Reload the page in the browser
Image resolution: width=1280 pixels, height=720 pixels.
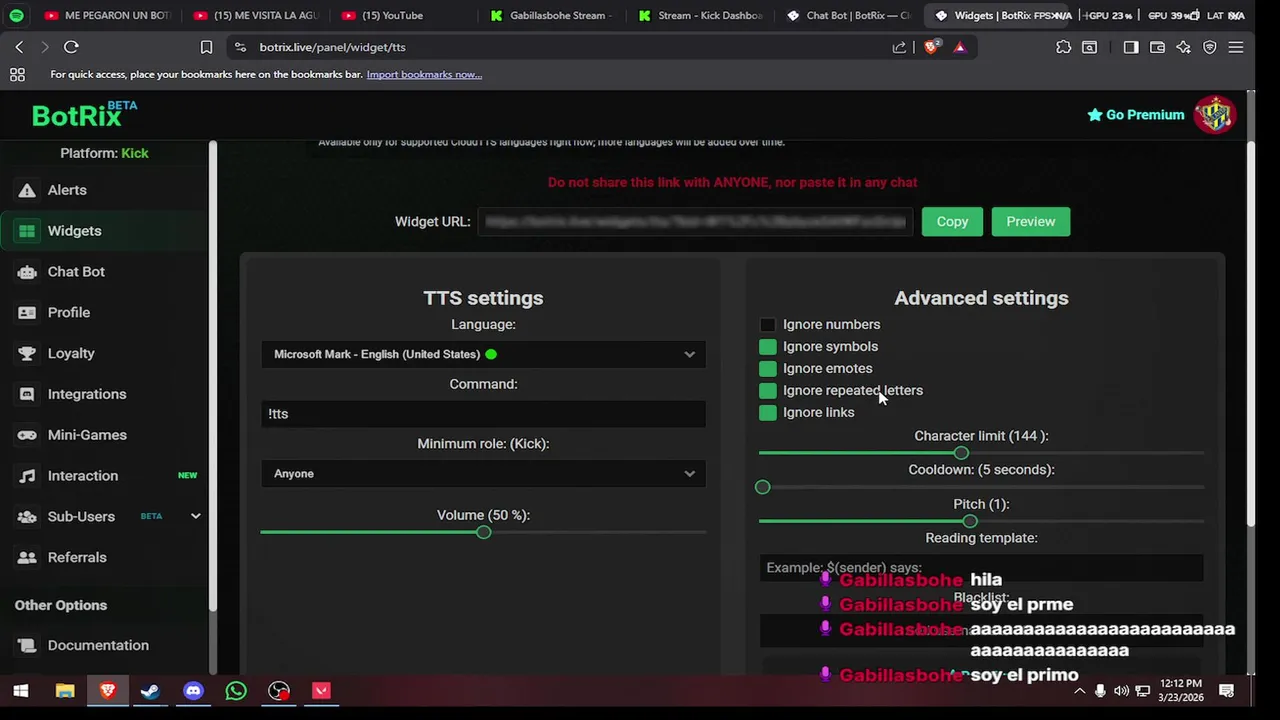pos(71,47)
